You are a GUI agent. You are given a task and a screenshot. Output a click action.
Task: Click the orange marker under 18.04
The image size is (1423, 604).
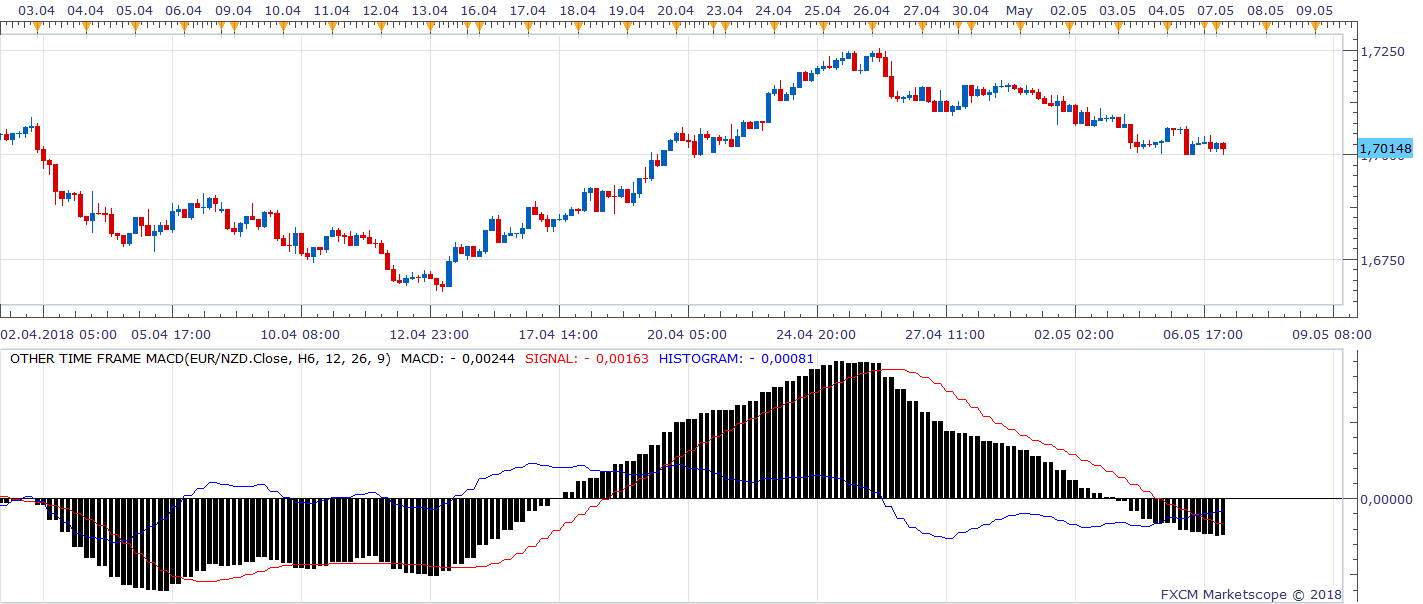(578, 25)
